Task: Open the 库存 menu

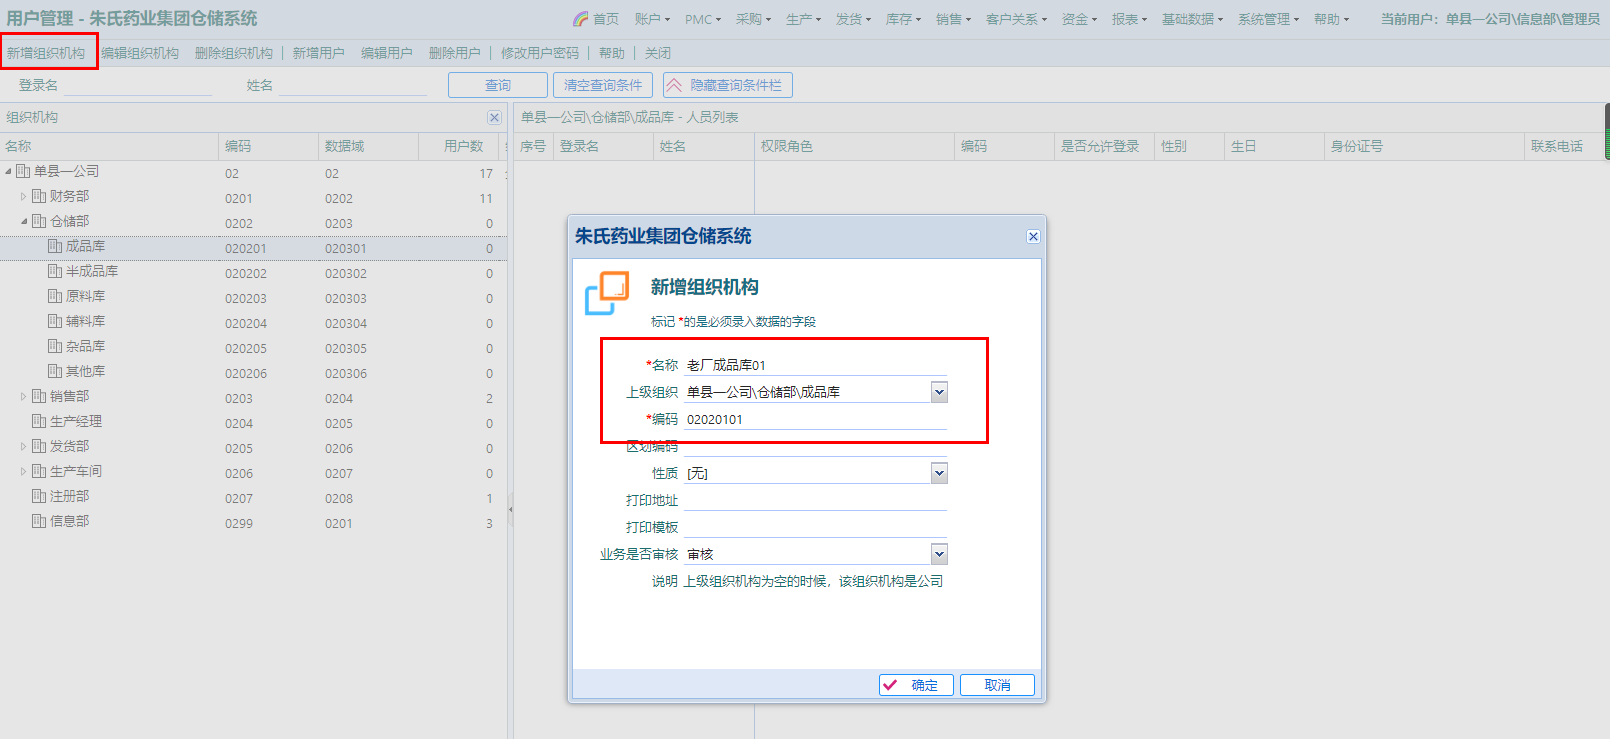Action: coord(903,19)
